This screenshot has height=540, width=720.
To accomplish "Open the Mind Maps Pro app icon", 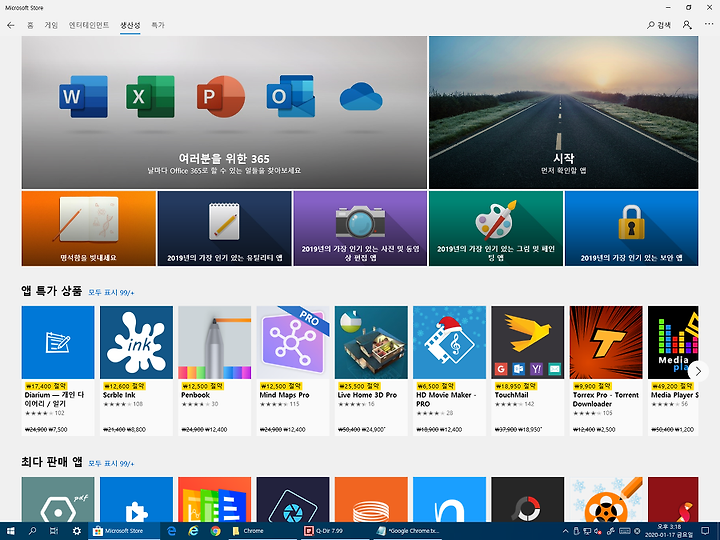I will 293,343.
